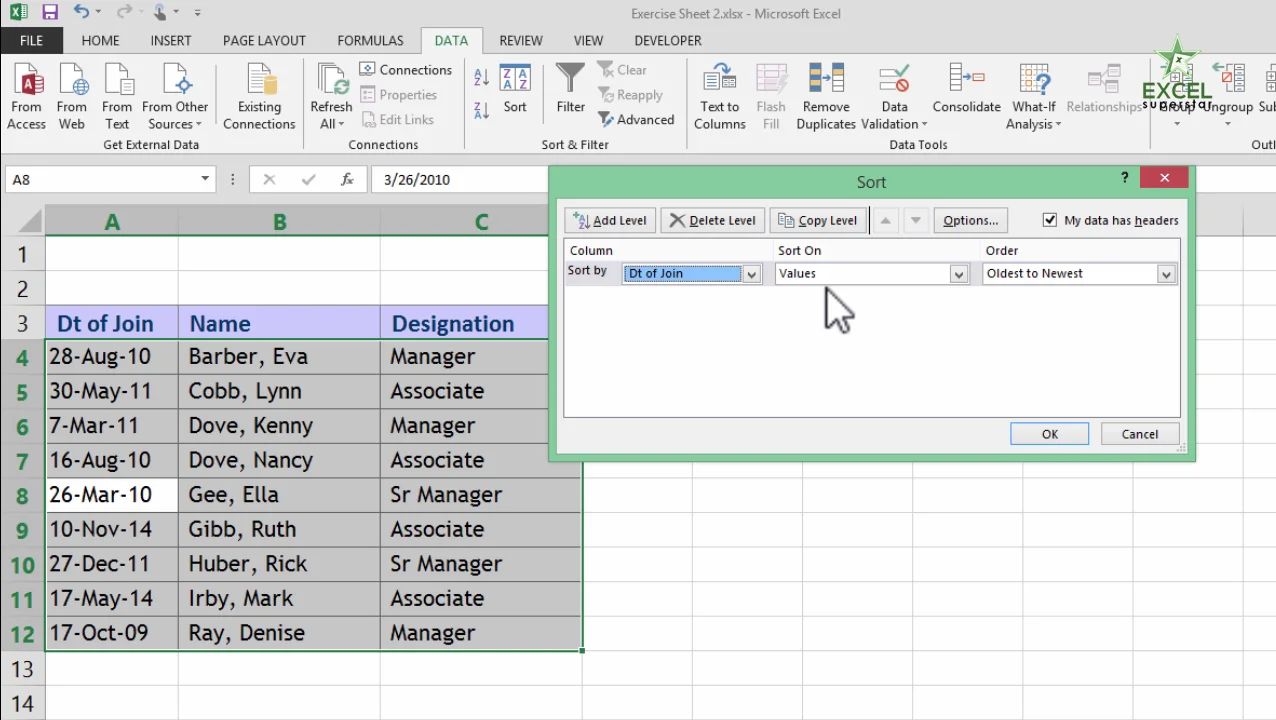The height and width of the screenshot is (720, 1276).
Task: Select row 13 header
Action: [x=22, y=668]
